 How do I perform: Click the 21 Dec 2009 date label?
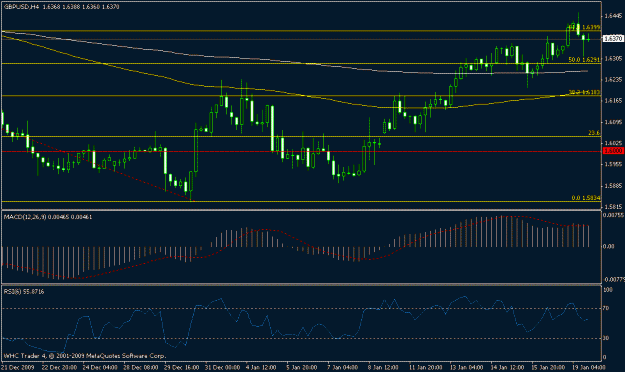coord(18,367)
